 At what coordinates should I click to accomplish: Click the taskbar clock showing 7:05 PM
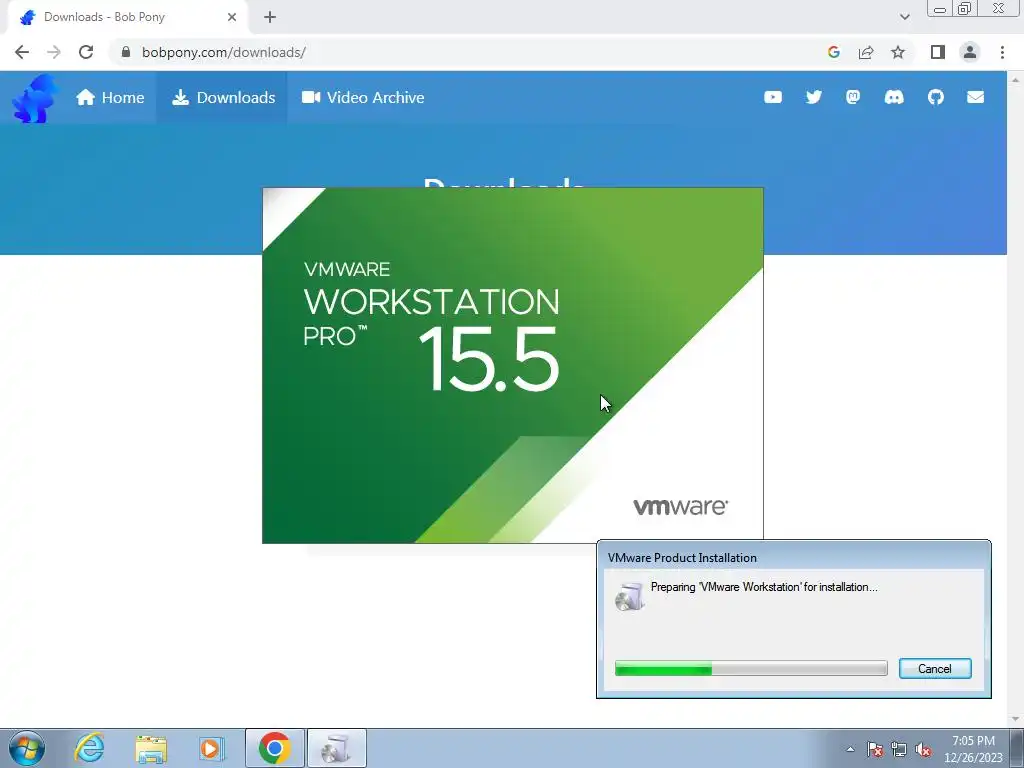[x=973, y=748]
